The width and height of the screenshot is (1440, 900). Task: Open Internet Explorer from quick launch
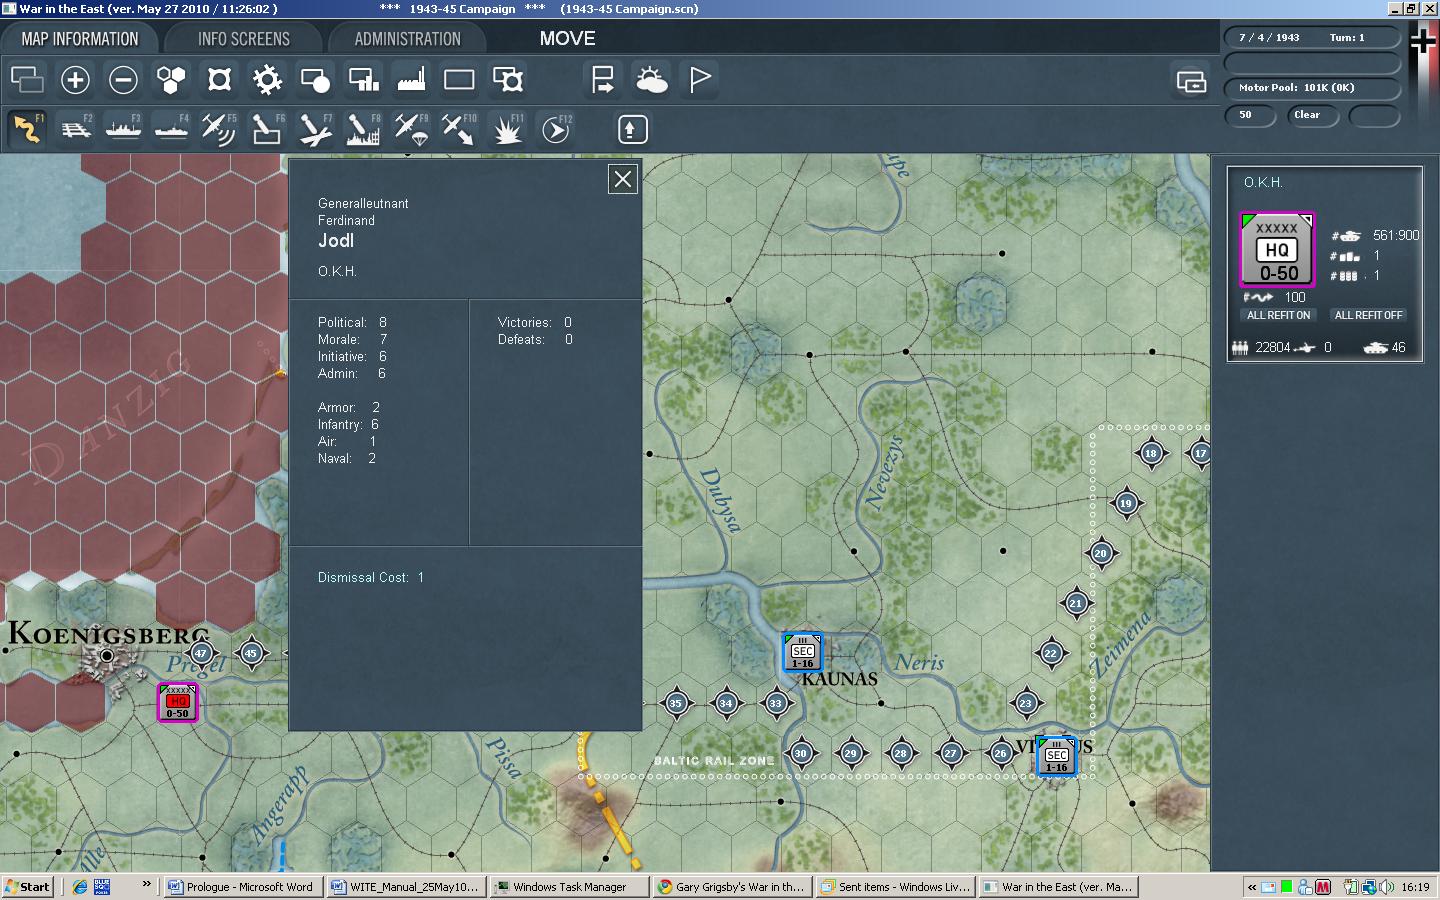coord(79,886)
